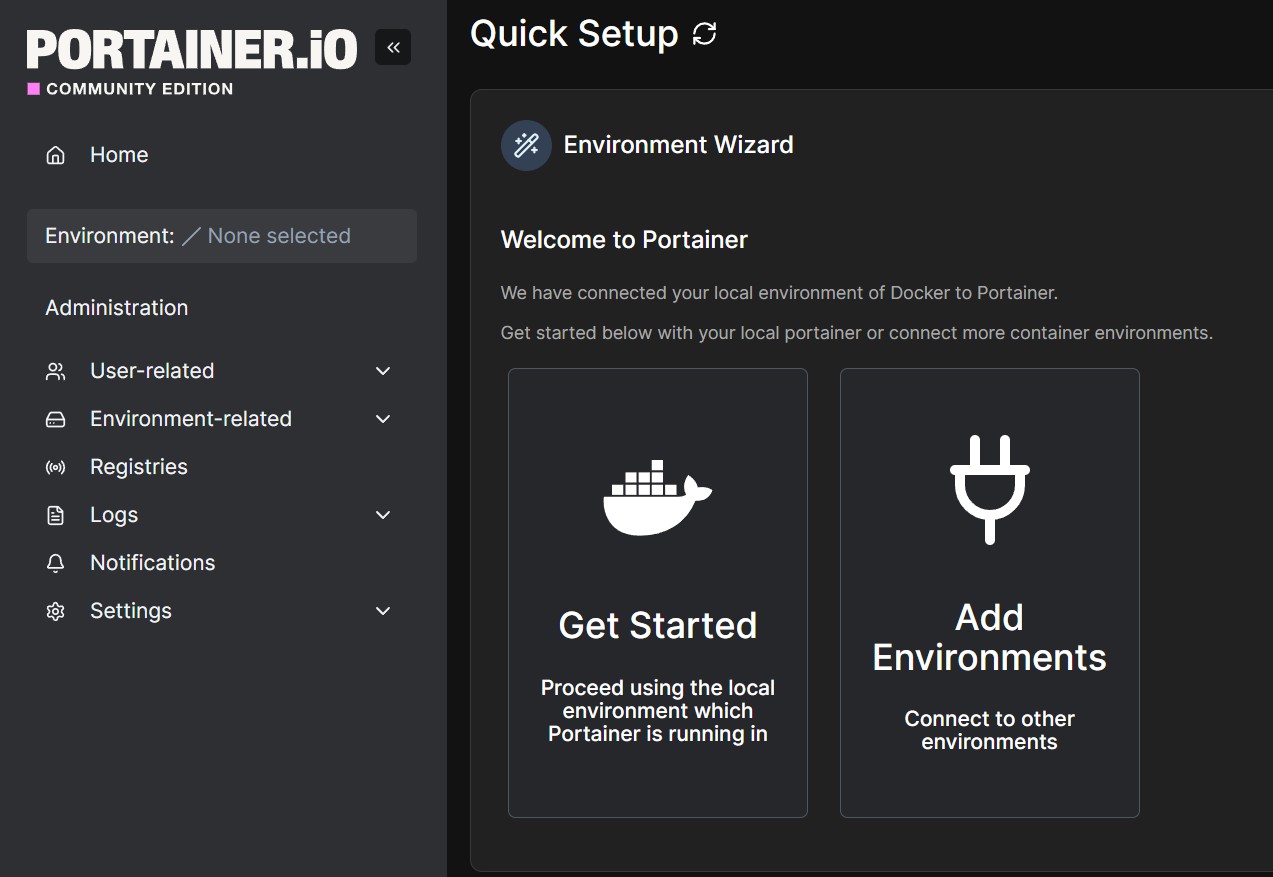Expand the User-related section
The height and width of the screenshot is (877, 1273).
[x=382, y=370]
